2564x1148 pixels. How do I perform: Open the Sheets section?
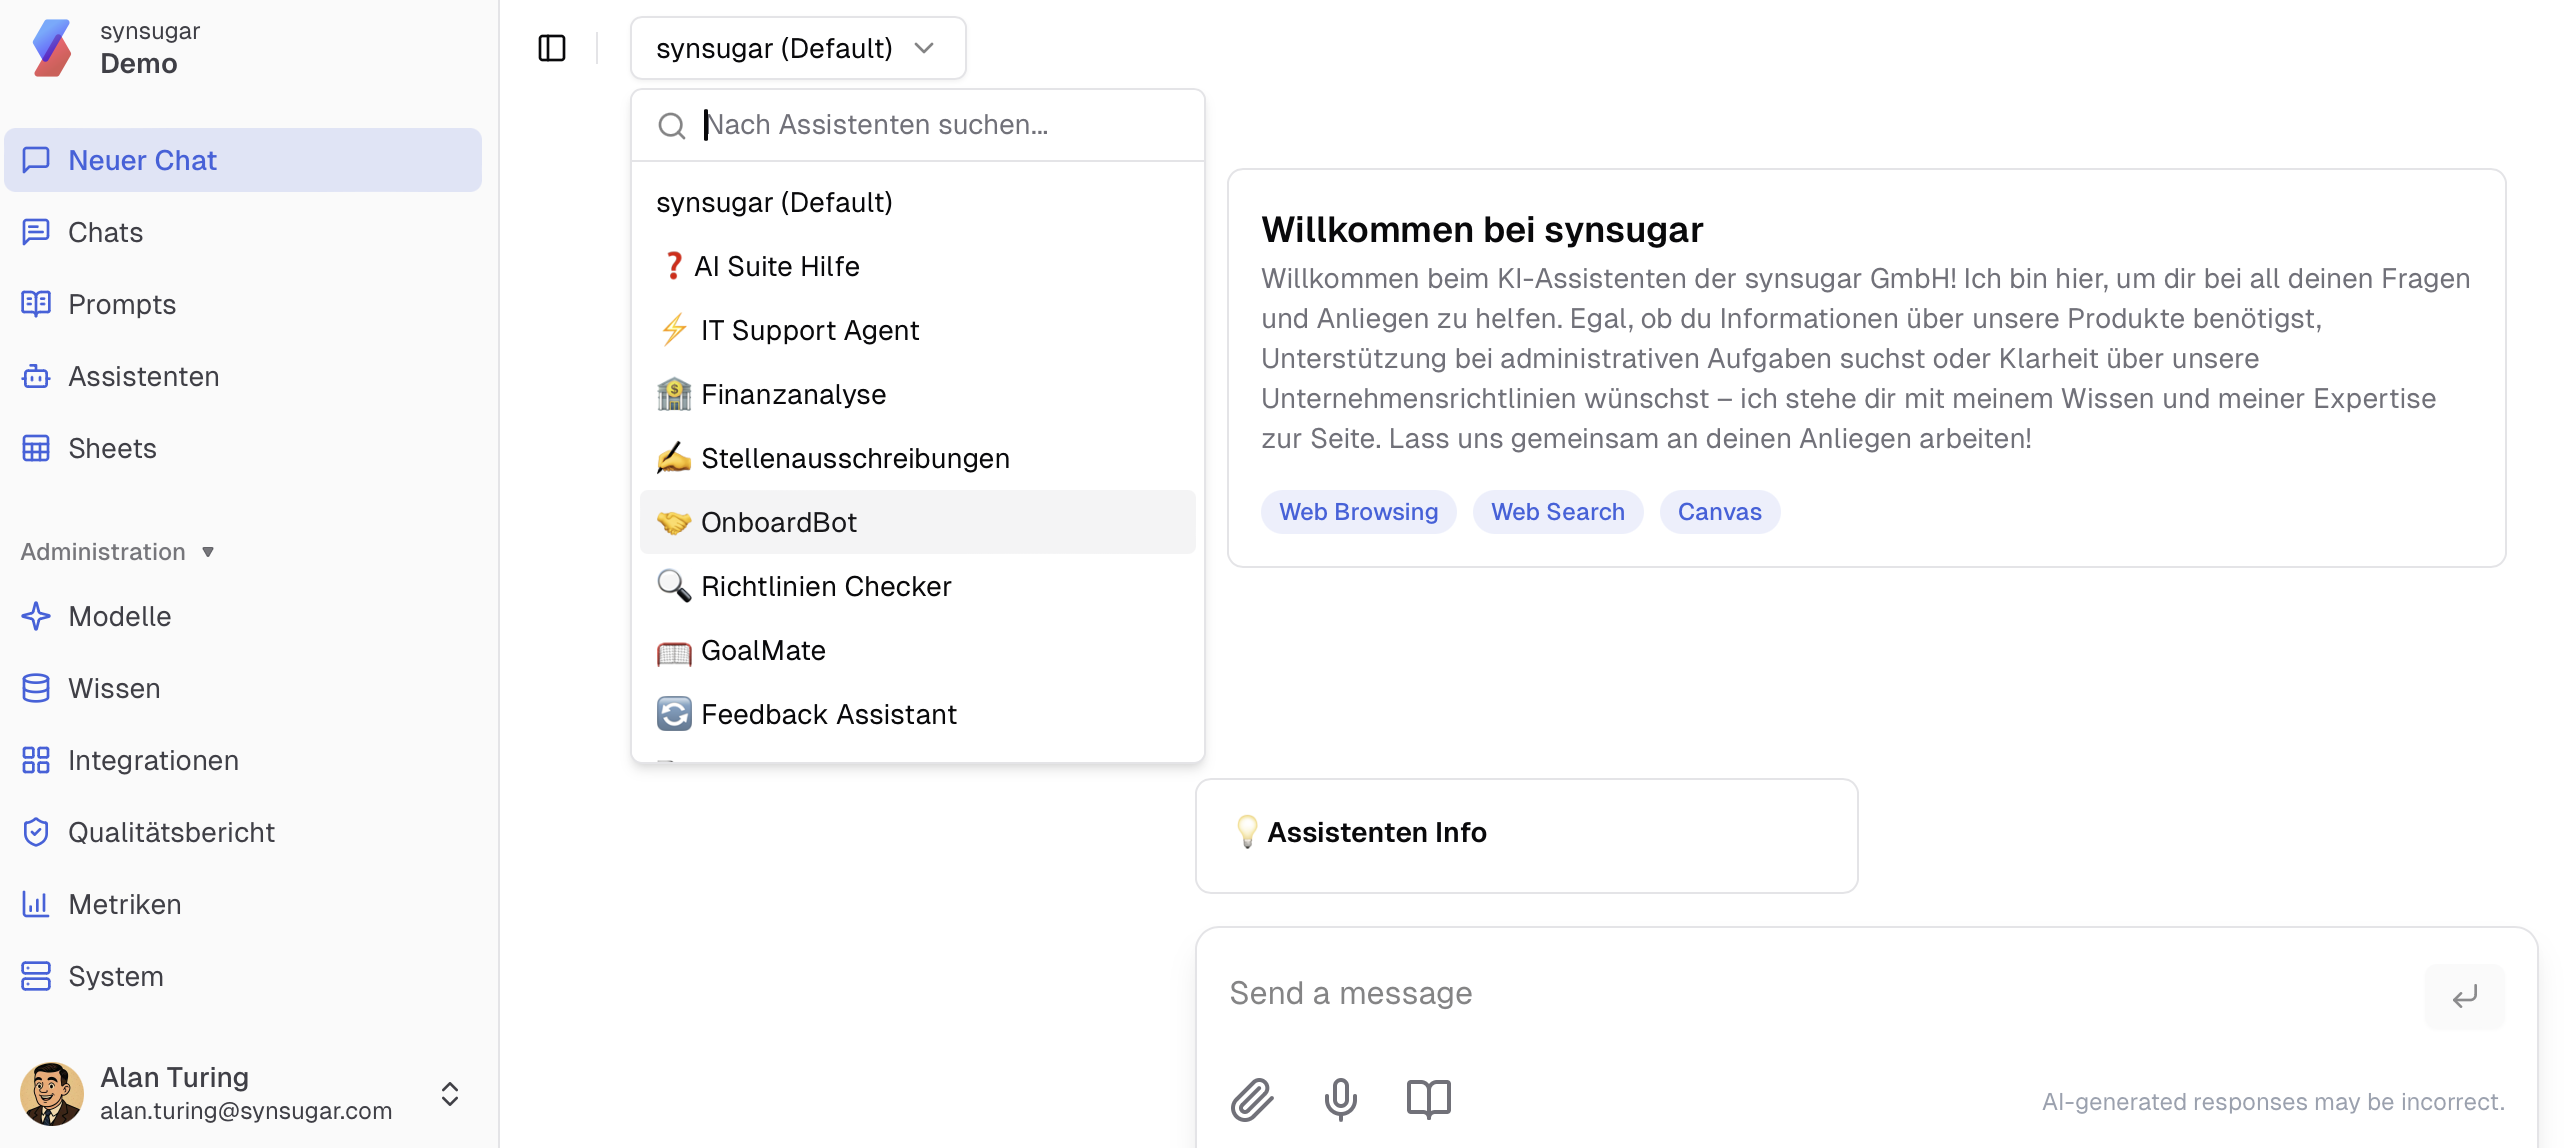point(111,448)
